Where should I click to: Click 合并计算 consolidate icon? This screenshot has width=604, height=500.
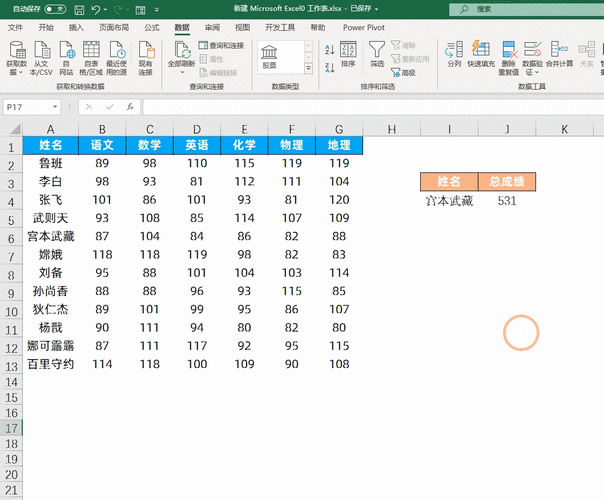(x=559, y=55)
